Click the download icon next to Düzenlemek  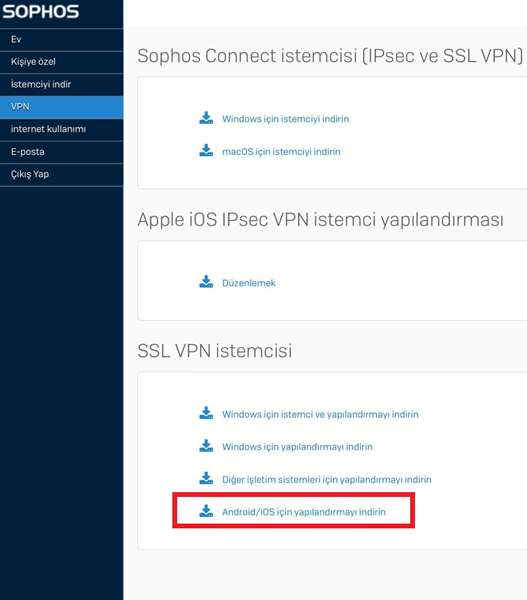click(206, 282)
